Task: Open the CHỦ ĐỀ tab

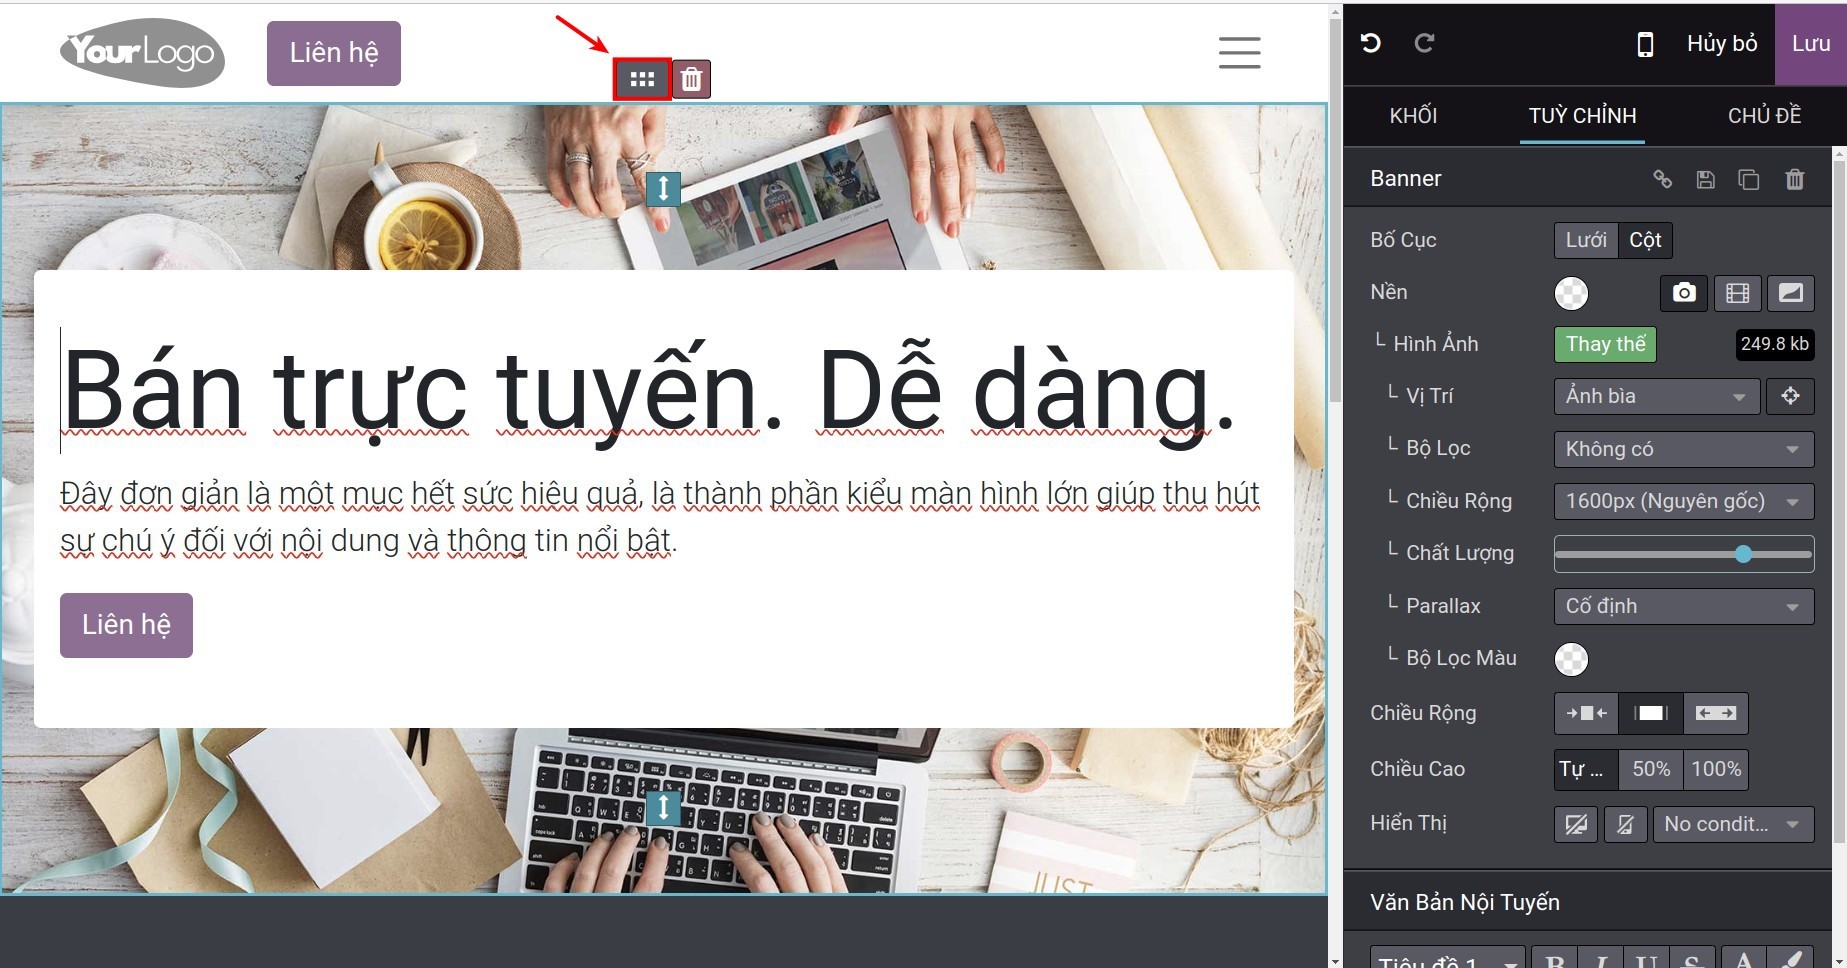Action: [1764, 116]
